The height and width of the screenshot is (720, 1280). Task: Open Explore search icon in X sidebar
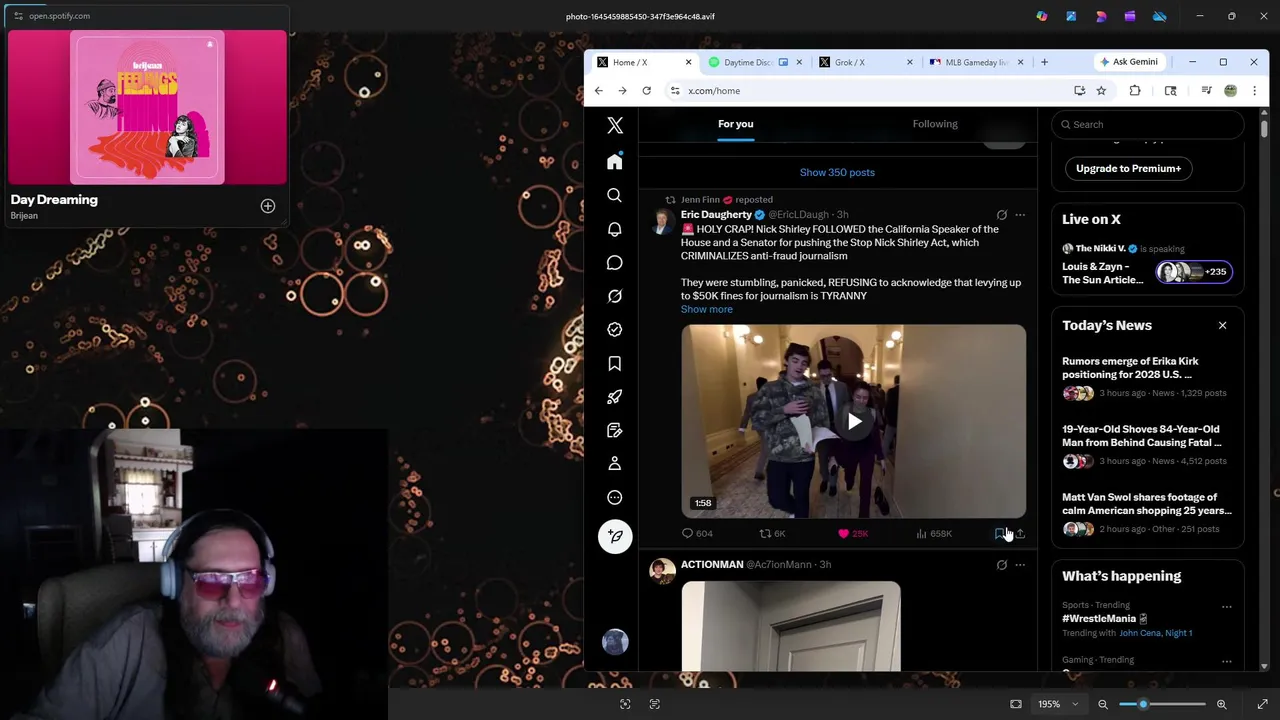point(615,195)
